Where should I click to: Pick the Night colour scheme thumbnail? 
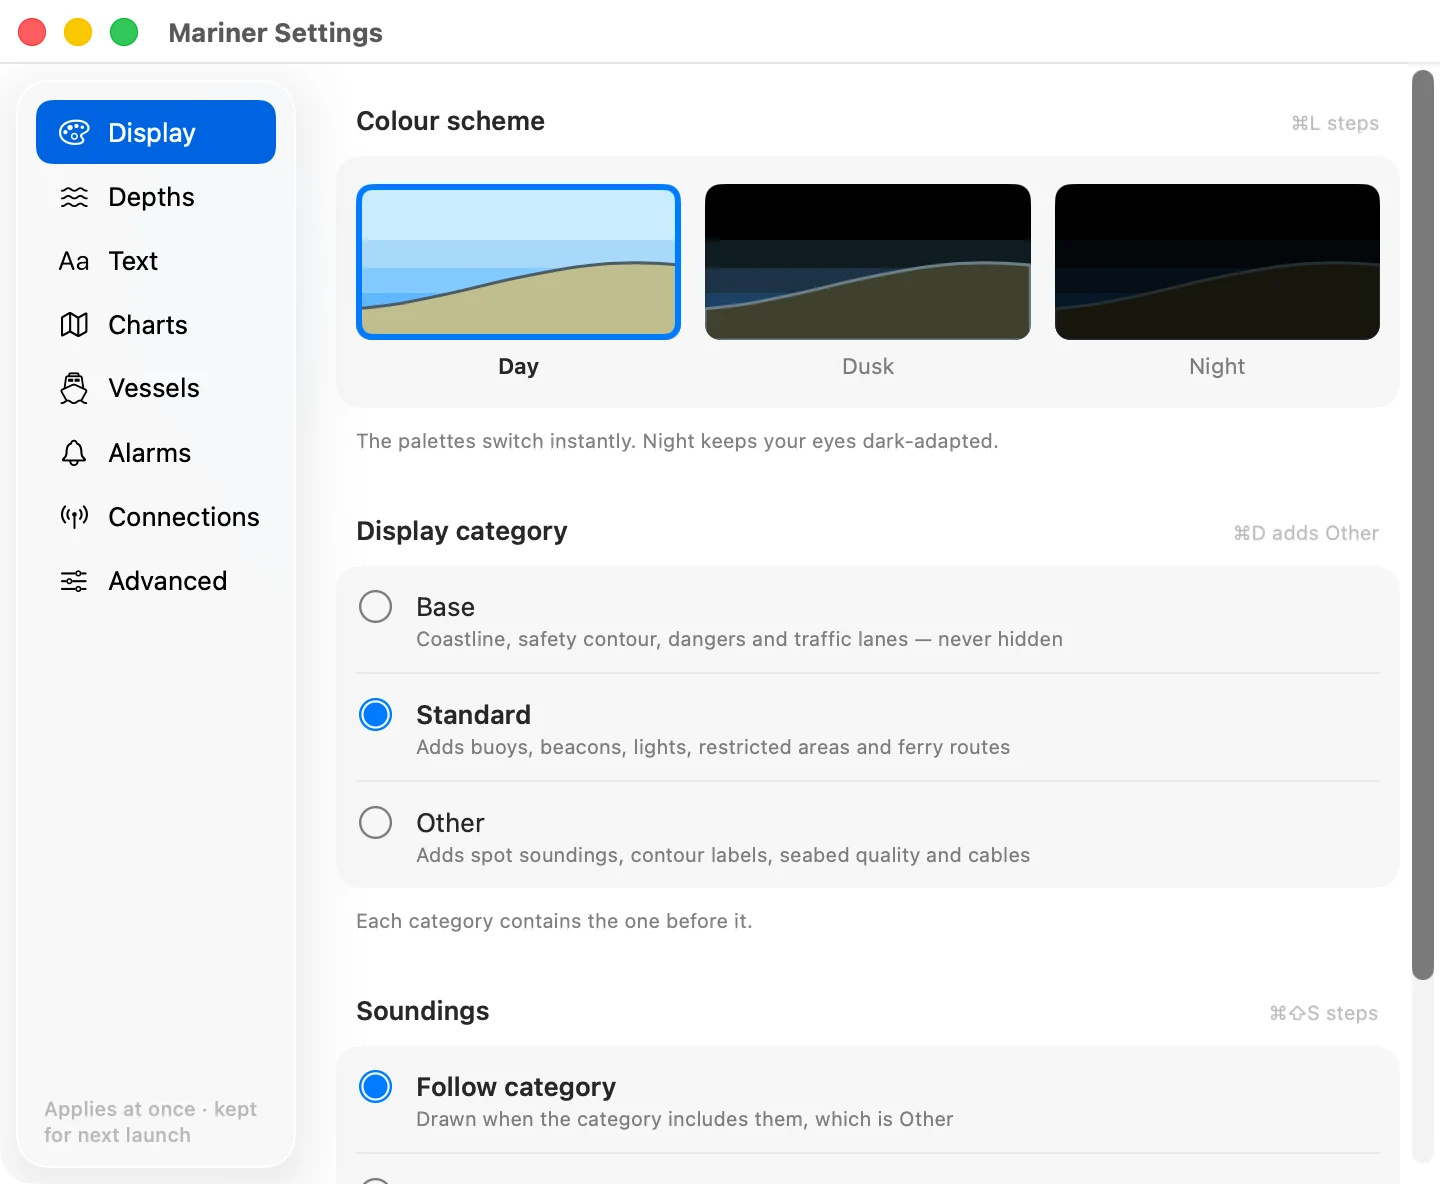(x=1217, y=262)
